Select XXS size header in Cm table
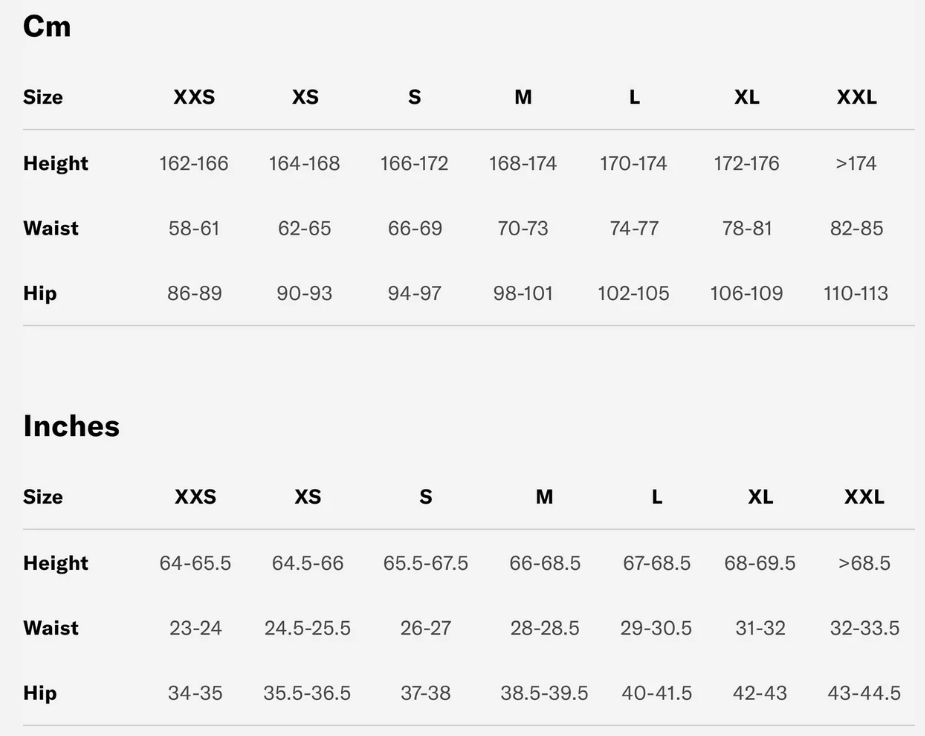 194,98
